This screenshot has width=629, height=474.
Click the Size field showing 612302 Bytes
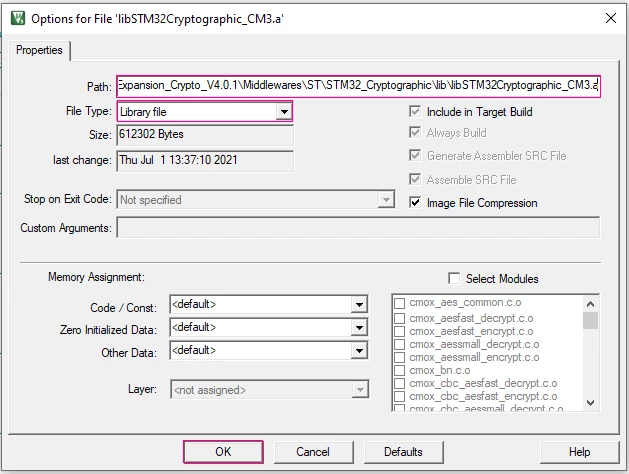pyautogui.click(x=205, y=135)
